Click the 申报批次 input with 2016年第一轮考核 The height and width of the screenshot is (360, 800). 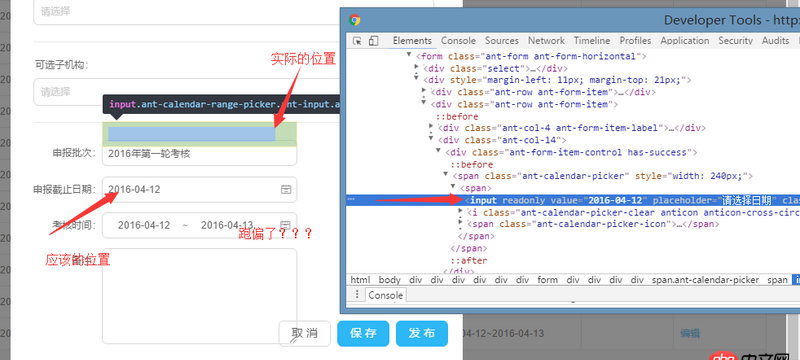tap(199, 153)
